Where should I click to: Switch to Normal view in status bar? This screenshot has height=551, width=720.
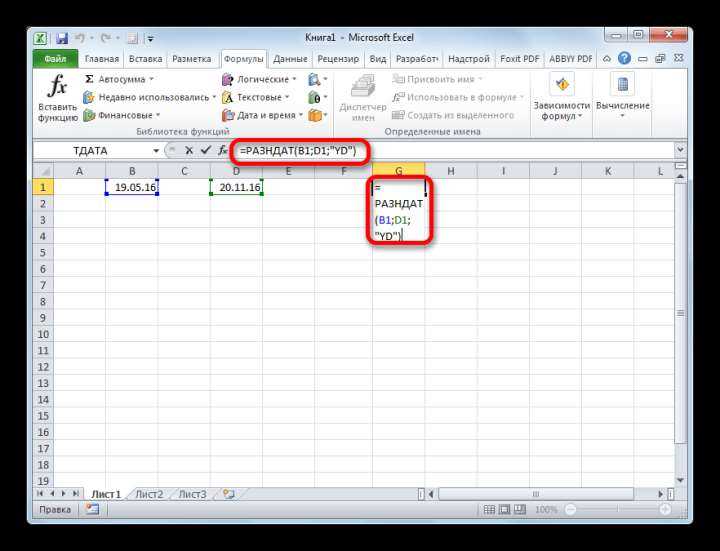click(x=489, y=509)
